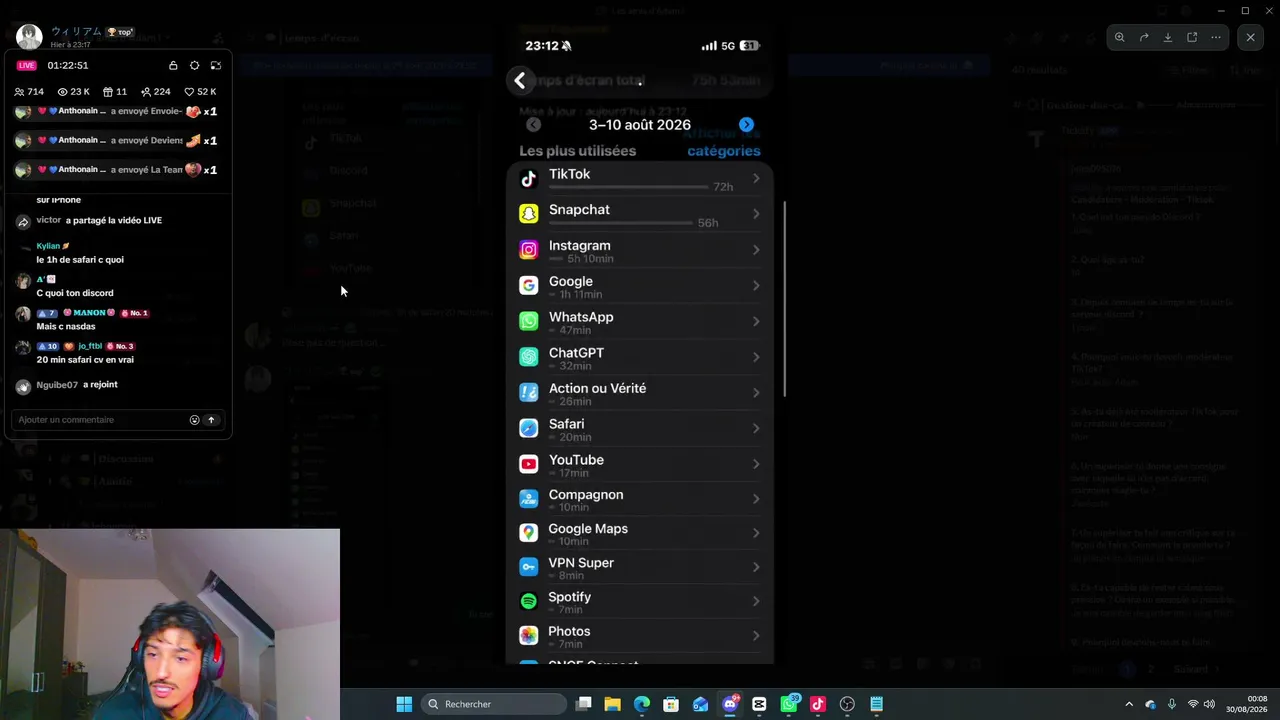Image resolution: width=1280 pixels, height=720 pixels.
Task: Expand the Action ou Vérité row chevron
Action: tap(756, 393)
